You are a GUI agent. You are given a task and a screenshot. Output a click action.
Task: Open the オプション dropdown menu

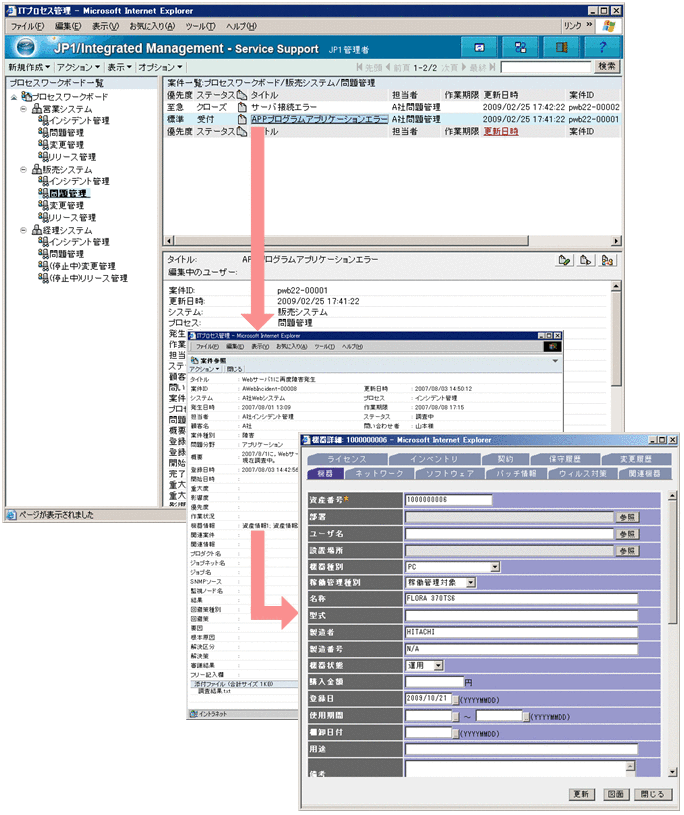(160, 67)
